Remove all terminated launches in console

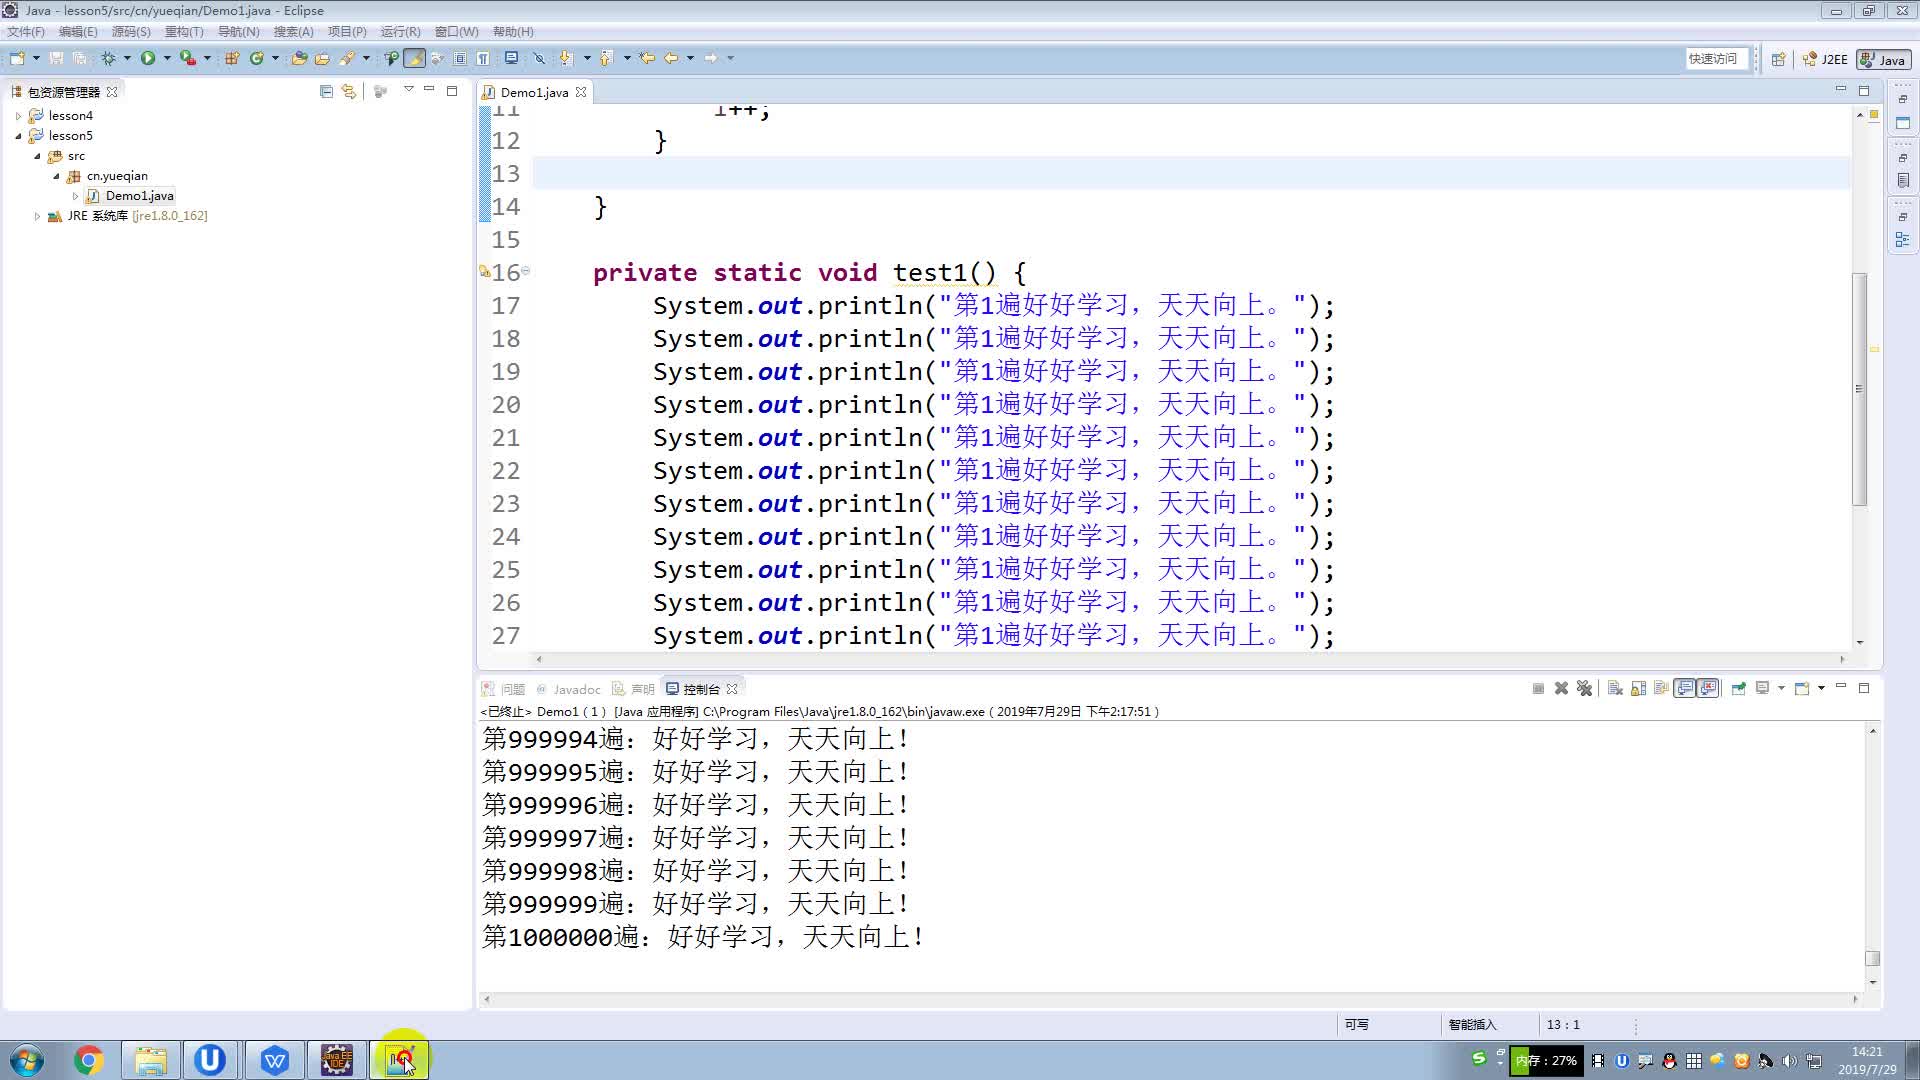coord(1585,688)
